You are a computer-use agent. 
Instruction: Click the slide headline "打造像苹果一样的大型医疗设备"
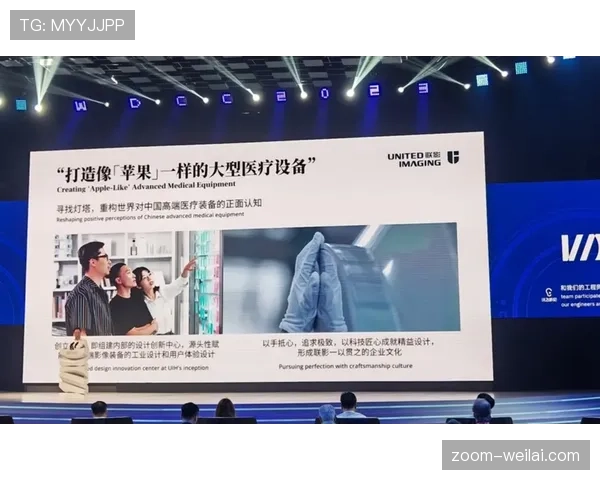coord(186,170)
